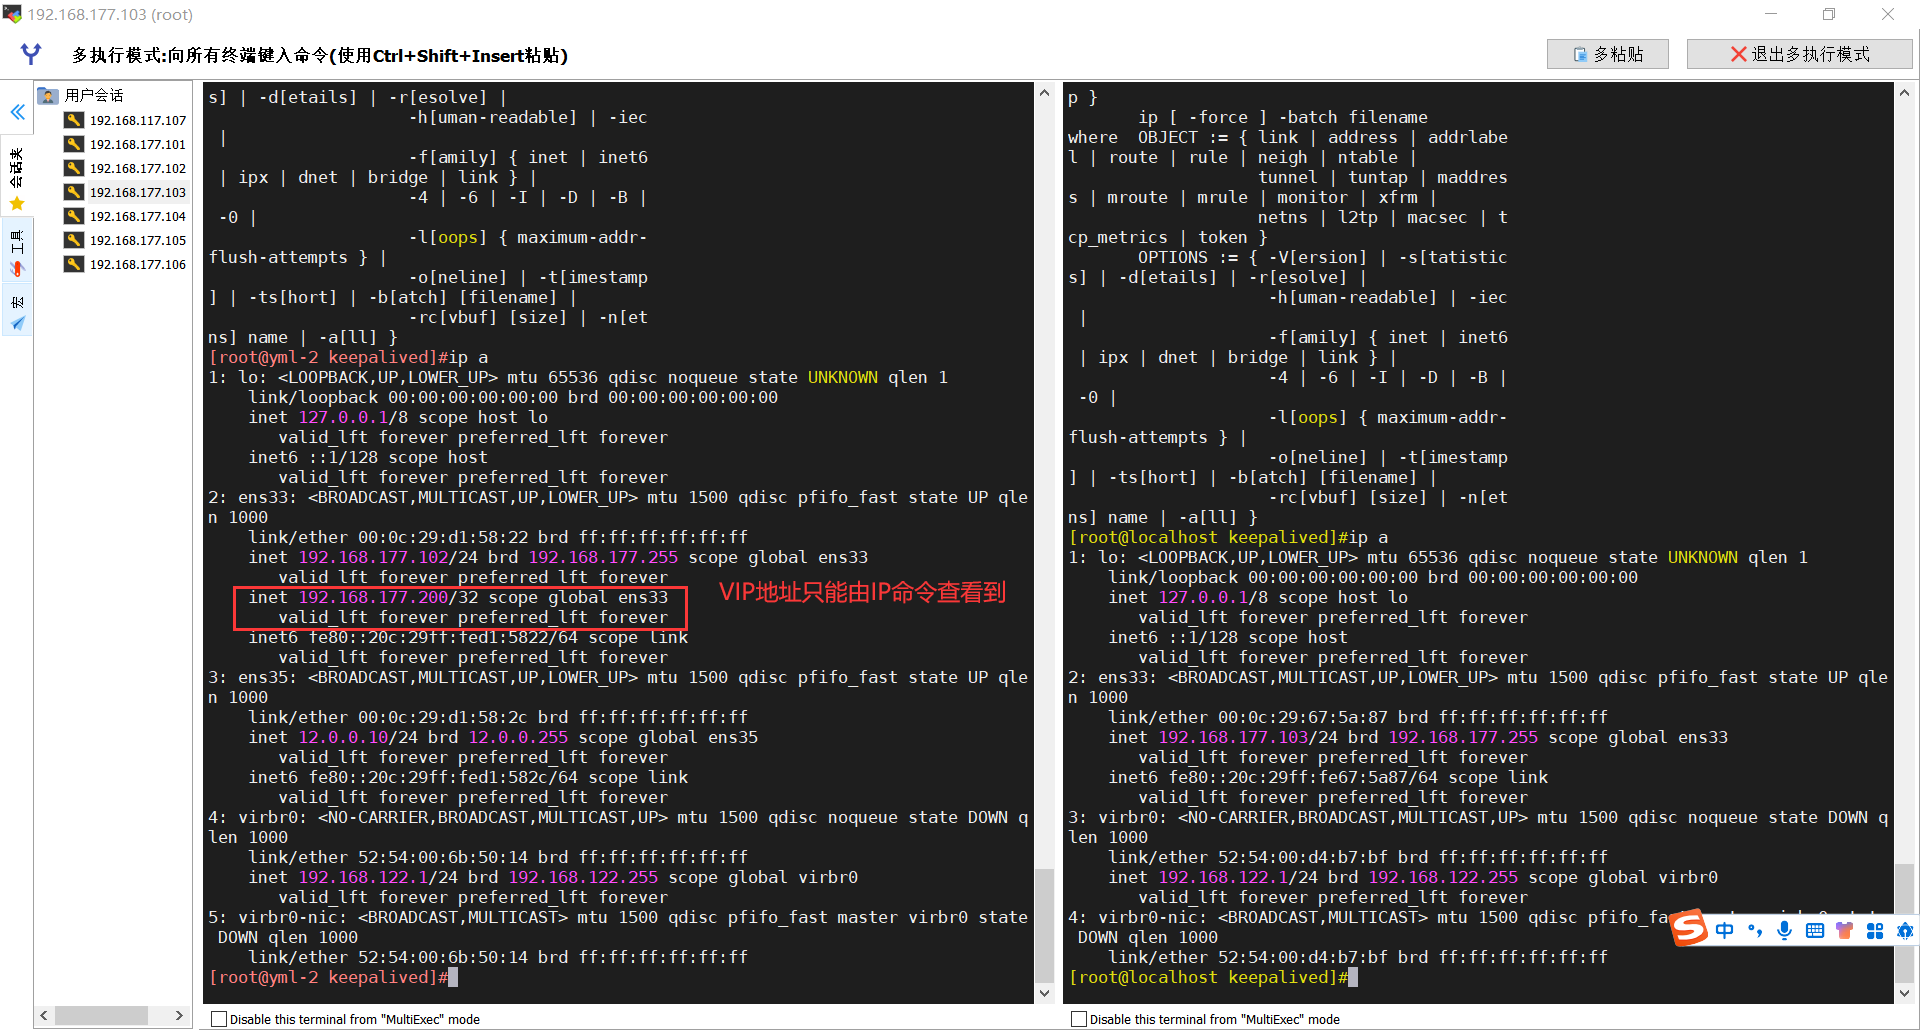The image size is (1920, 1030).
Task: Toggle the IME punctuation mode icon
Action: (1755, 931)
